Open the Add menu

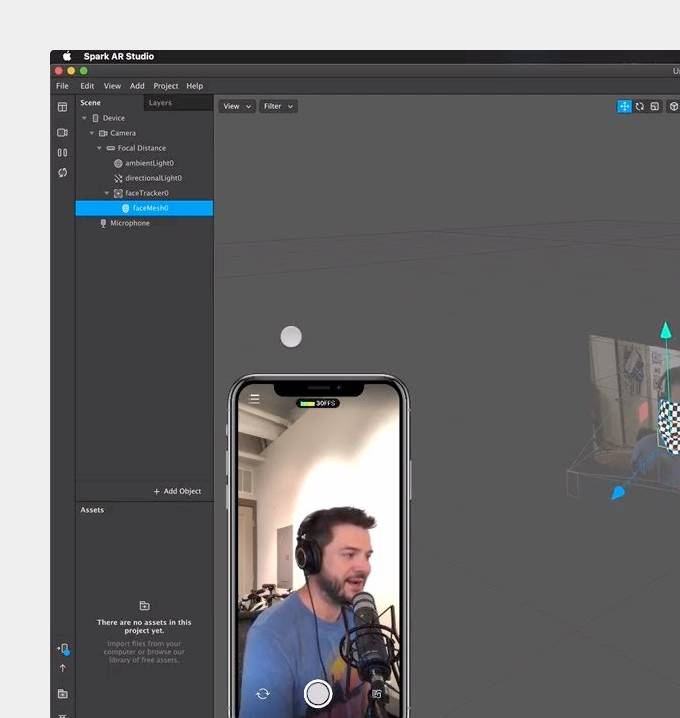137,86
